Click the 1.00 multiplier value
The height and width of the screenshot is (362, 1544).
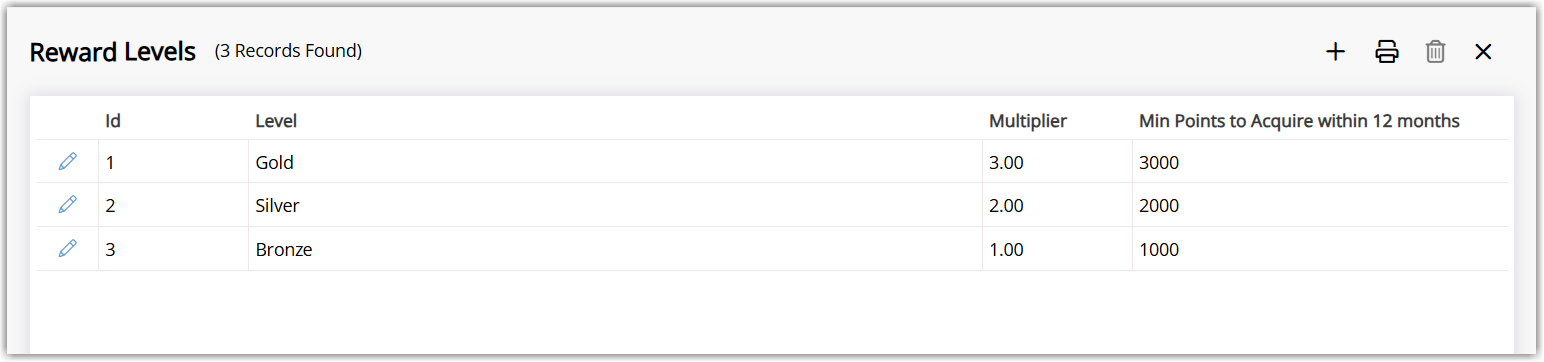(1006, 250)
